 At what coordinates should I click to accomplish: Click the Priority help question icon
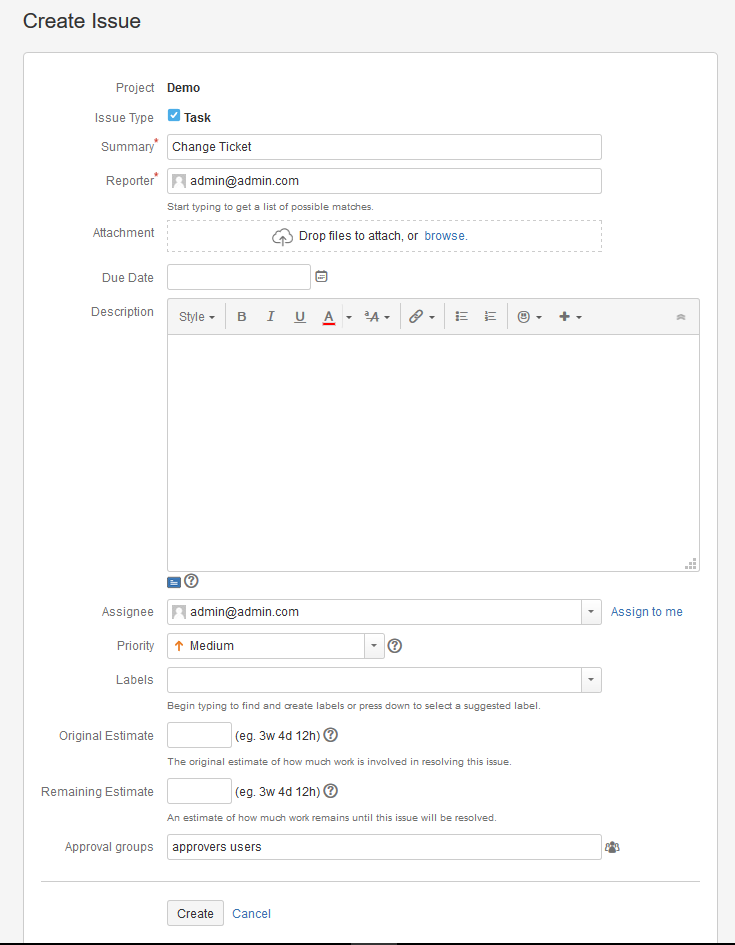(x=395, y=645)
